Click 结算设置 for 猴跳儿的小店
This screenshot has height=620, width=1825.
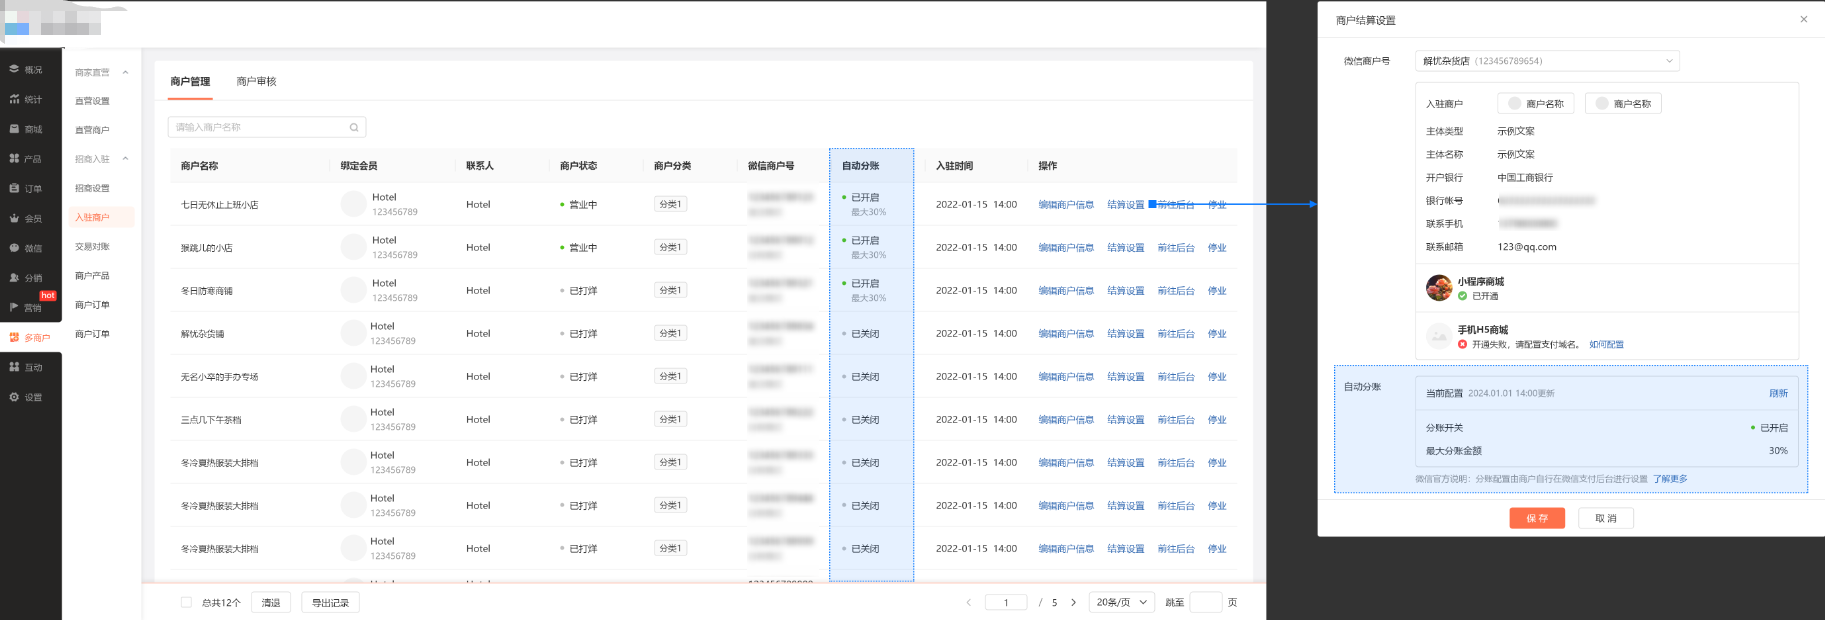point(1126,247)
